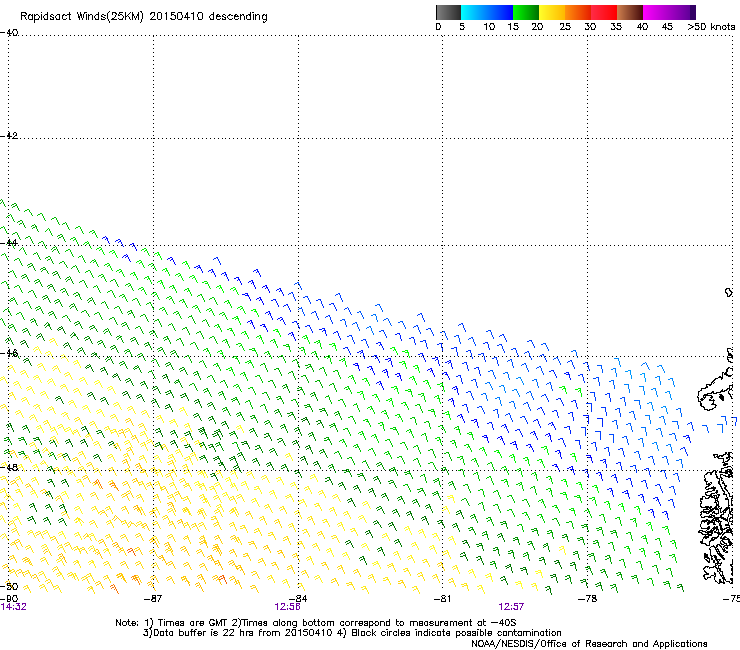Click the longitude label '-81'

point(442,599)
